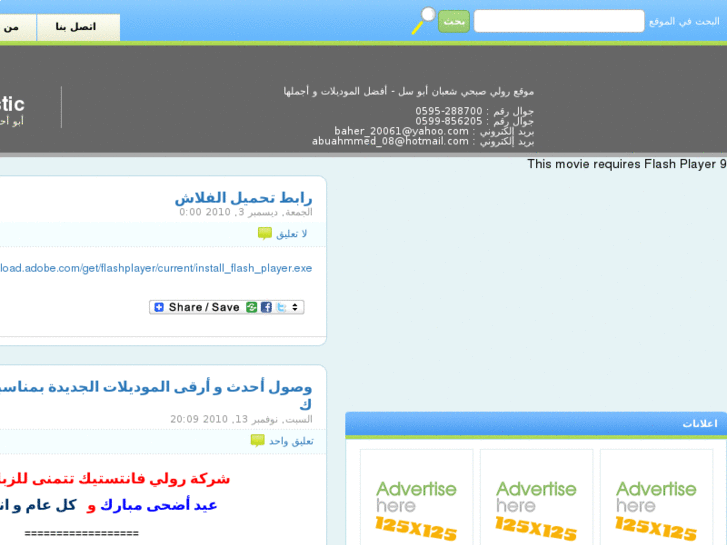Click blue text عيد أضحى مبارك
This screenshot has width=727, height=545.
(159, 505)
